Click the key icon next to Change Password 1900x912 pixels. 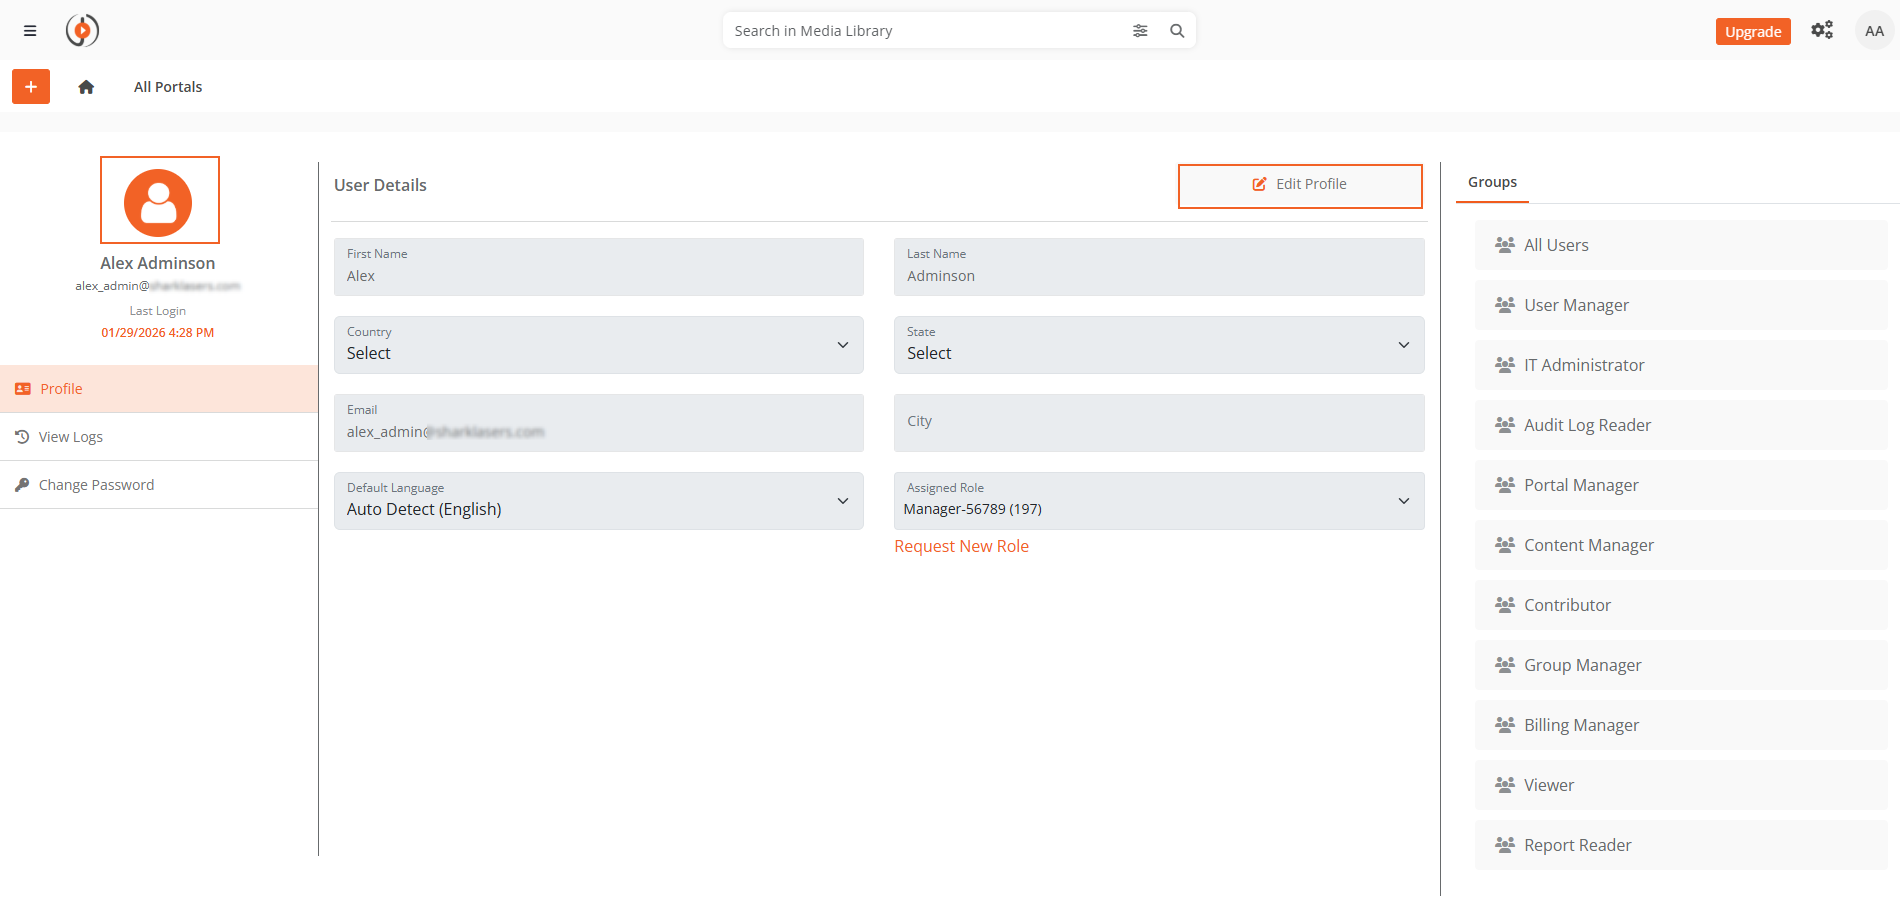pos(22,484)
